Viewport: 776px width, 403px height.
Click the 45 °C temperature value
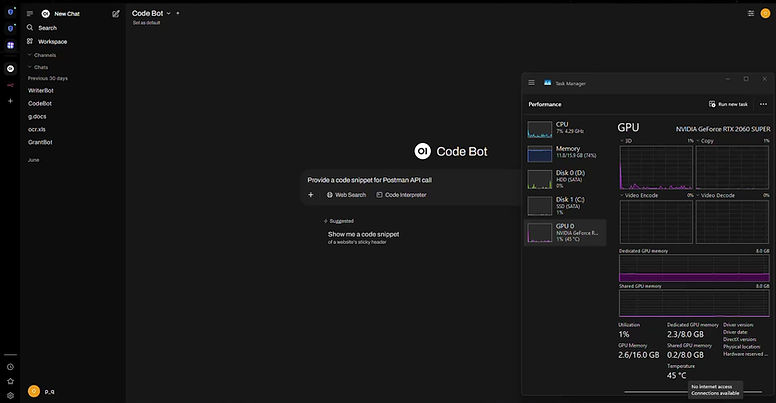pyautogui.click(x=676, y=375)
